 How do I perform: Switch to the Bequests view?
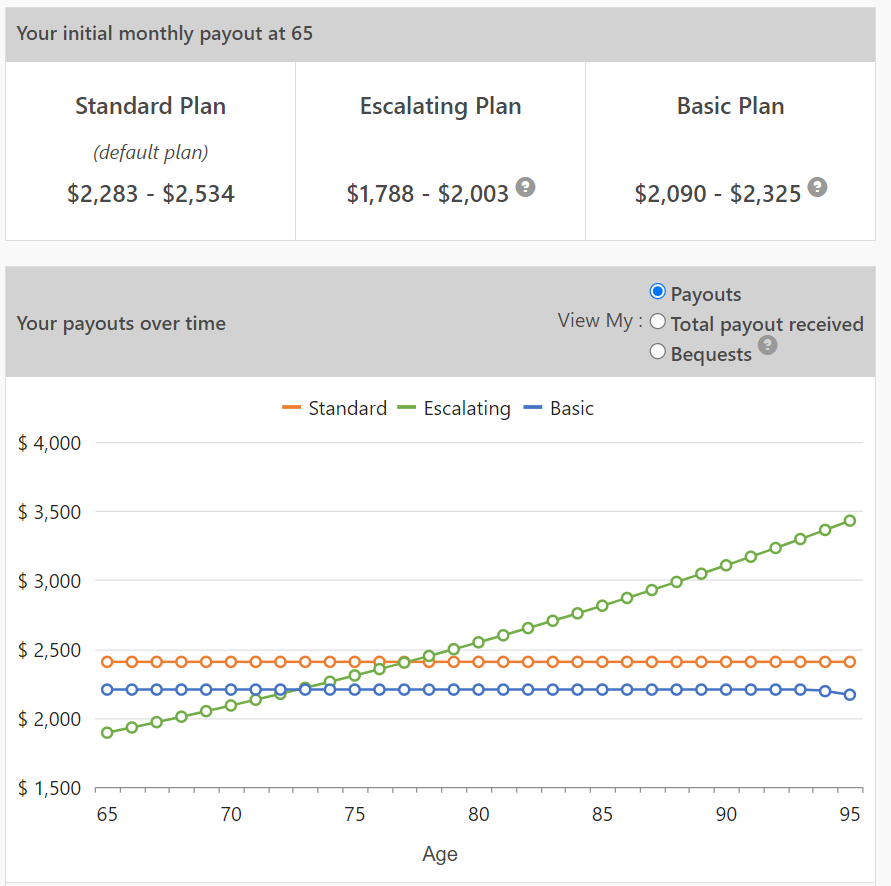pos(658,352)
